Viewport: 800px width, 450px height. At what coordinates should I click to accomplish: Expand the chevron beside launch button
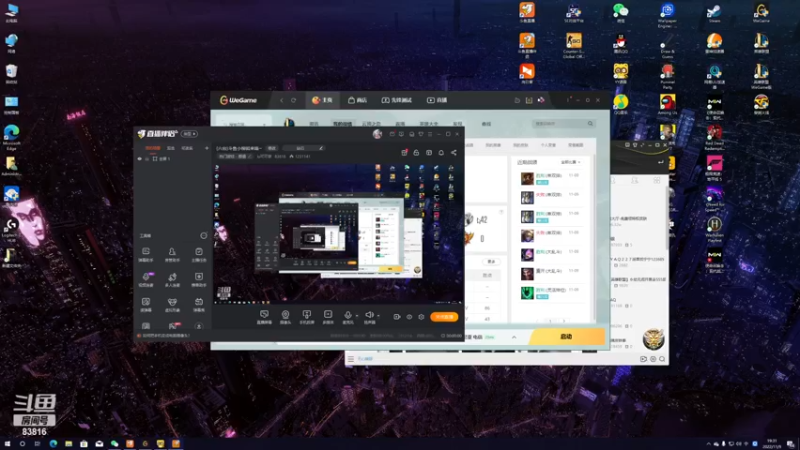[514, 337]
